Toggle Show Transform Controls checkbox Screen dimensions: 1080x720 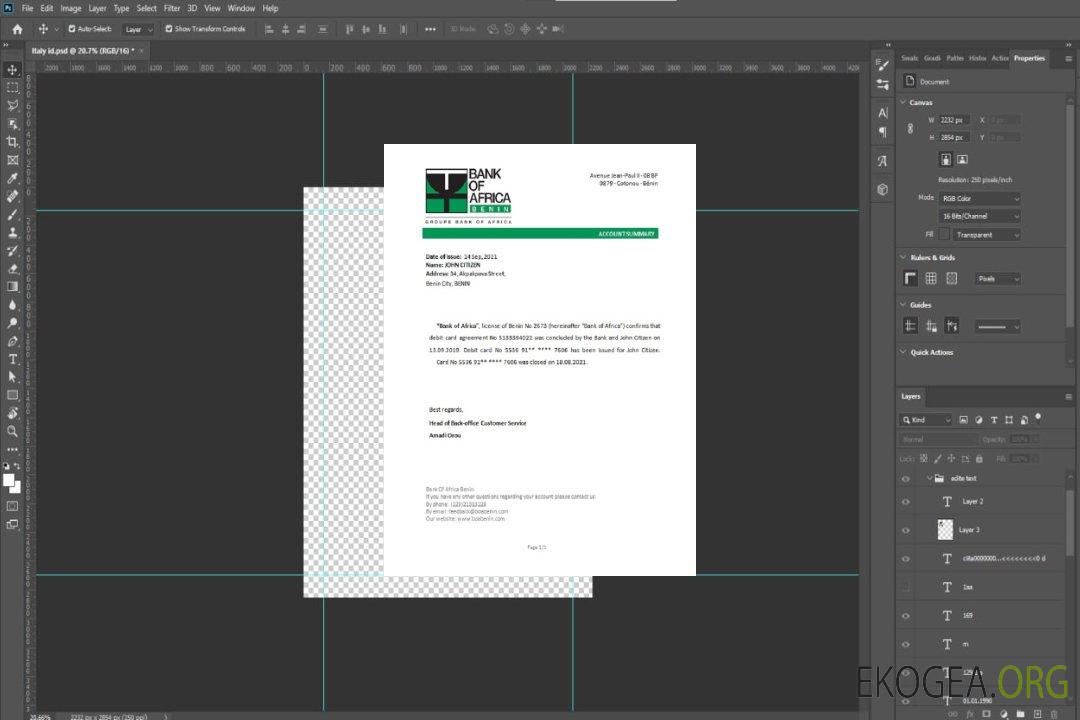[169, 29]
